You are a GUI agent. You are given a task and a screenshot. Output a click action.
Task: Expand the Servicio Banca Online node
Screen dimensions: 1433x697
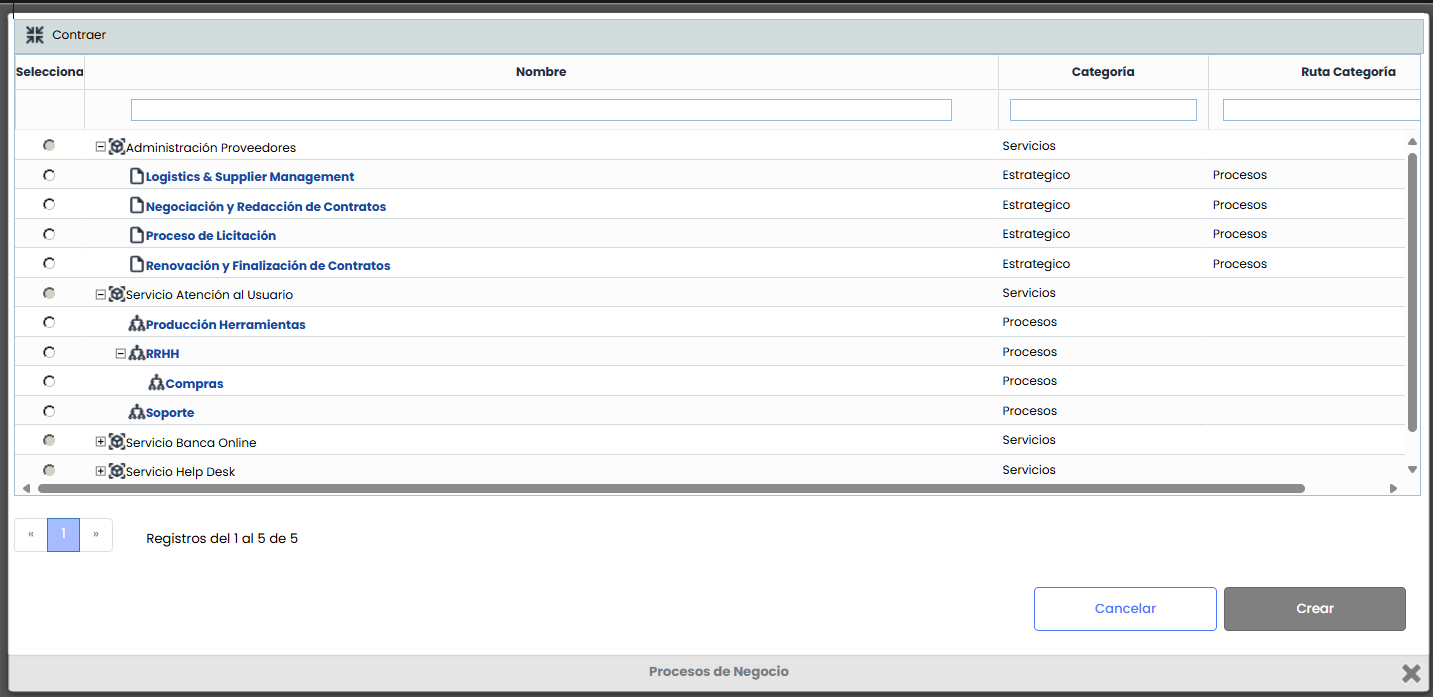[x=100, y=442]
